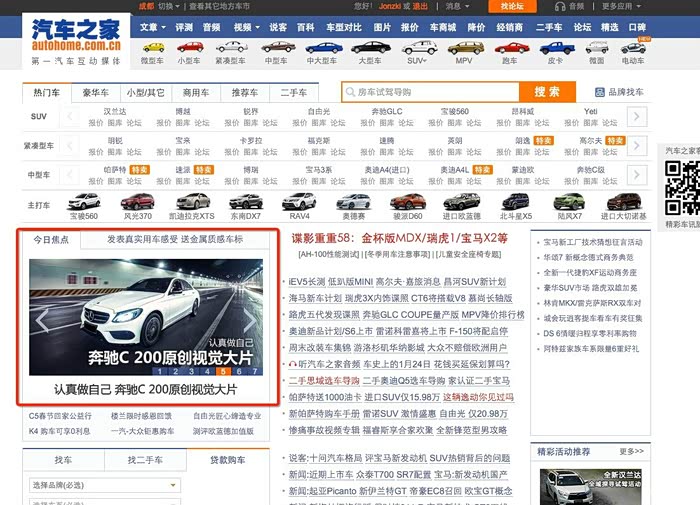Click the 陆风X7 green car thumbnail

tap(569, 201)
